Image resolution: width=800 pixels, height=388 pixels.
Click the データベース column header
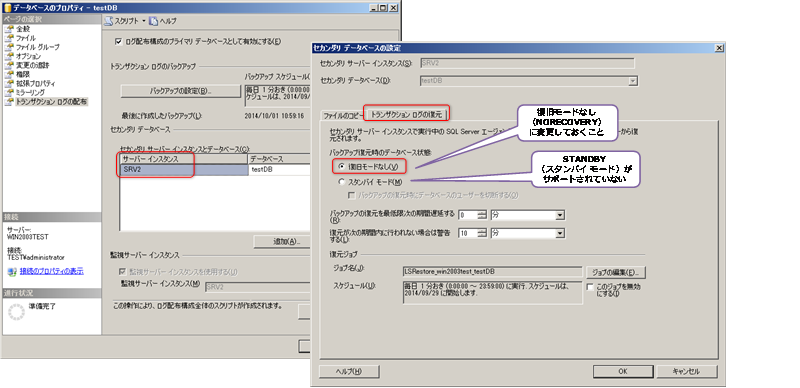(279, 159)
